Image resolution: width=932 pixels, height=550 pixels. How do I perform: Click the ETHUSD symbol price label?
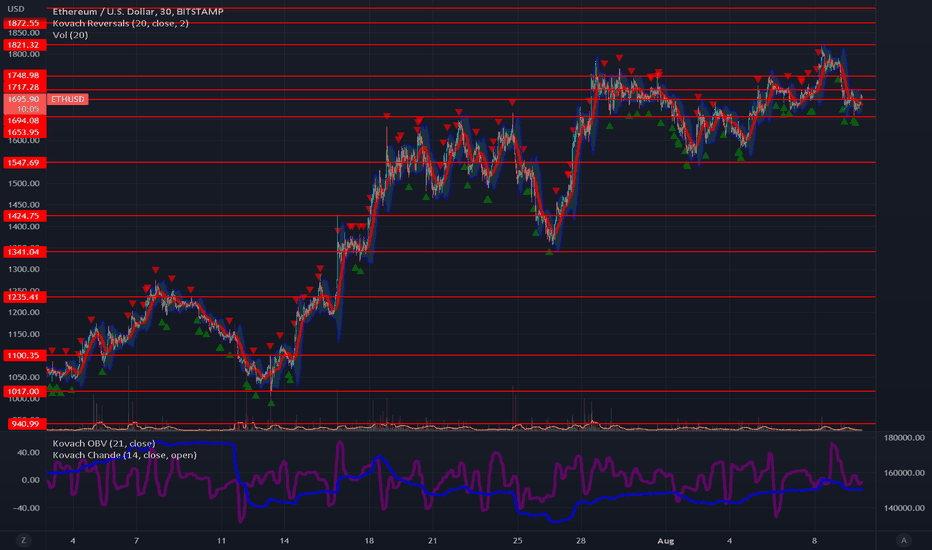68,99
